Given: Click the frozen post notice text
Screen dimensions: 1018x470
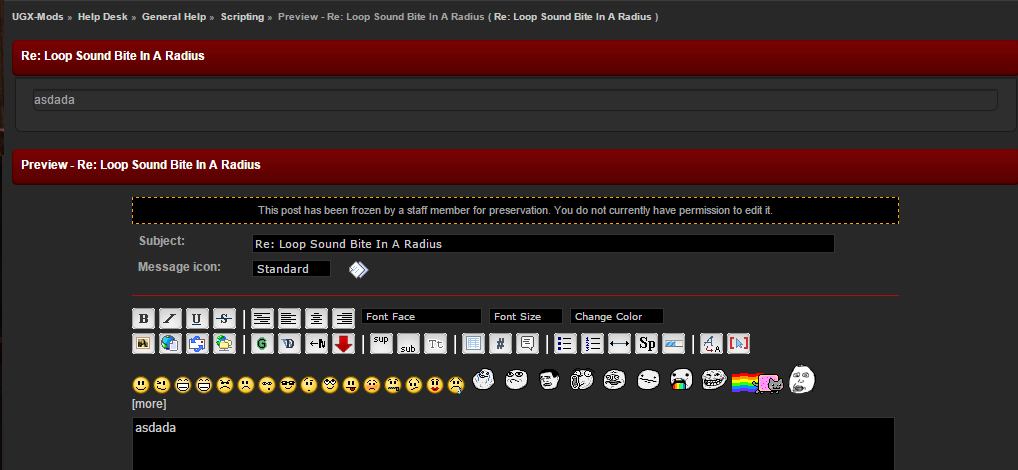Looking at the screenshot, I should click(x=515, y=210).
